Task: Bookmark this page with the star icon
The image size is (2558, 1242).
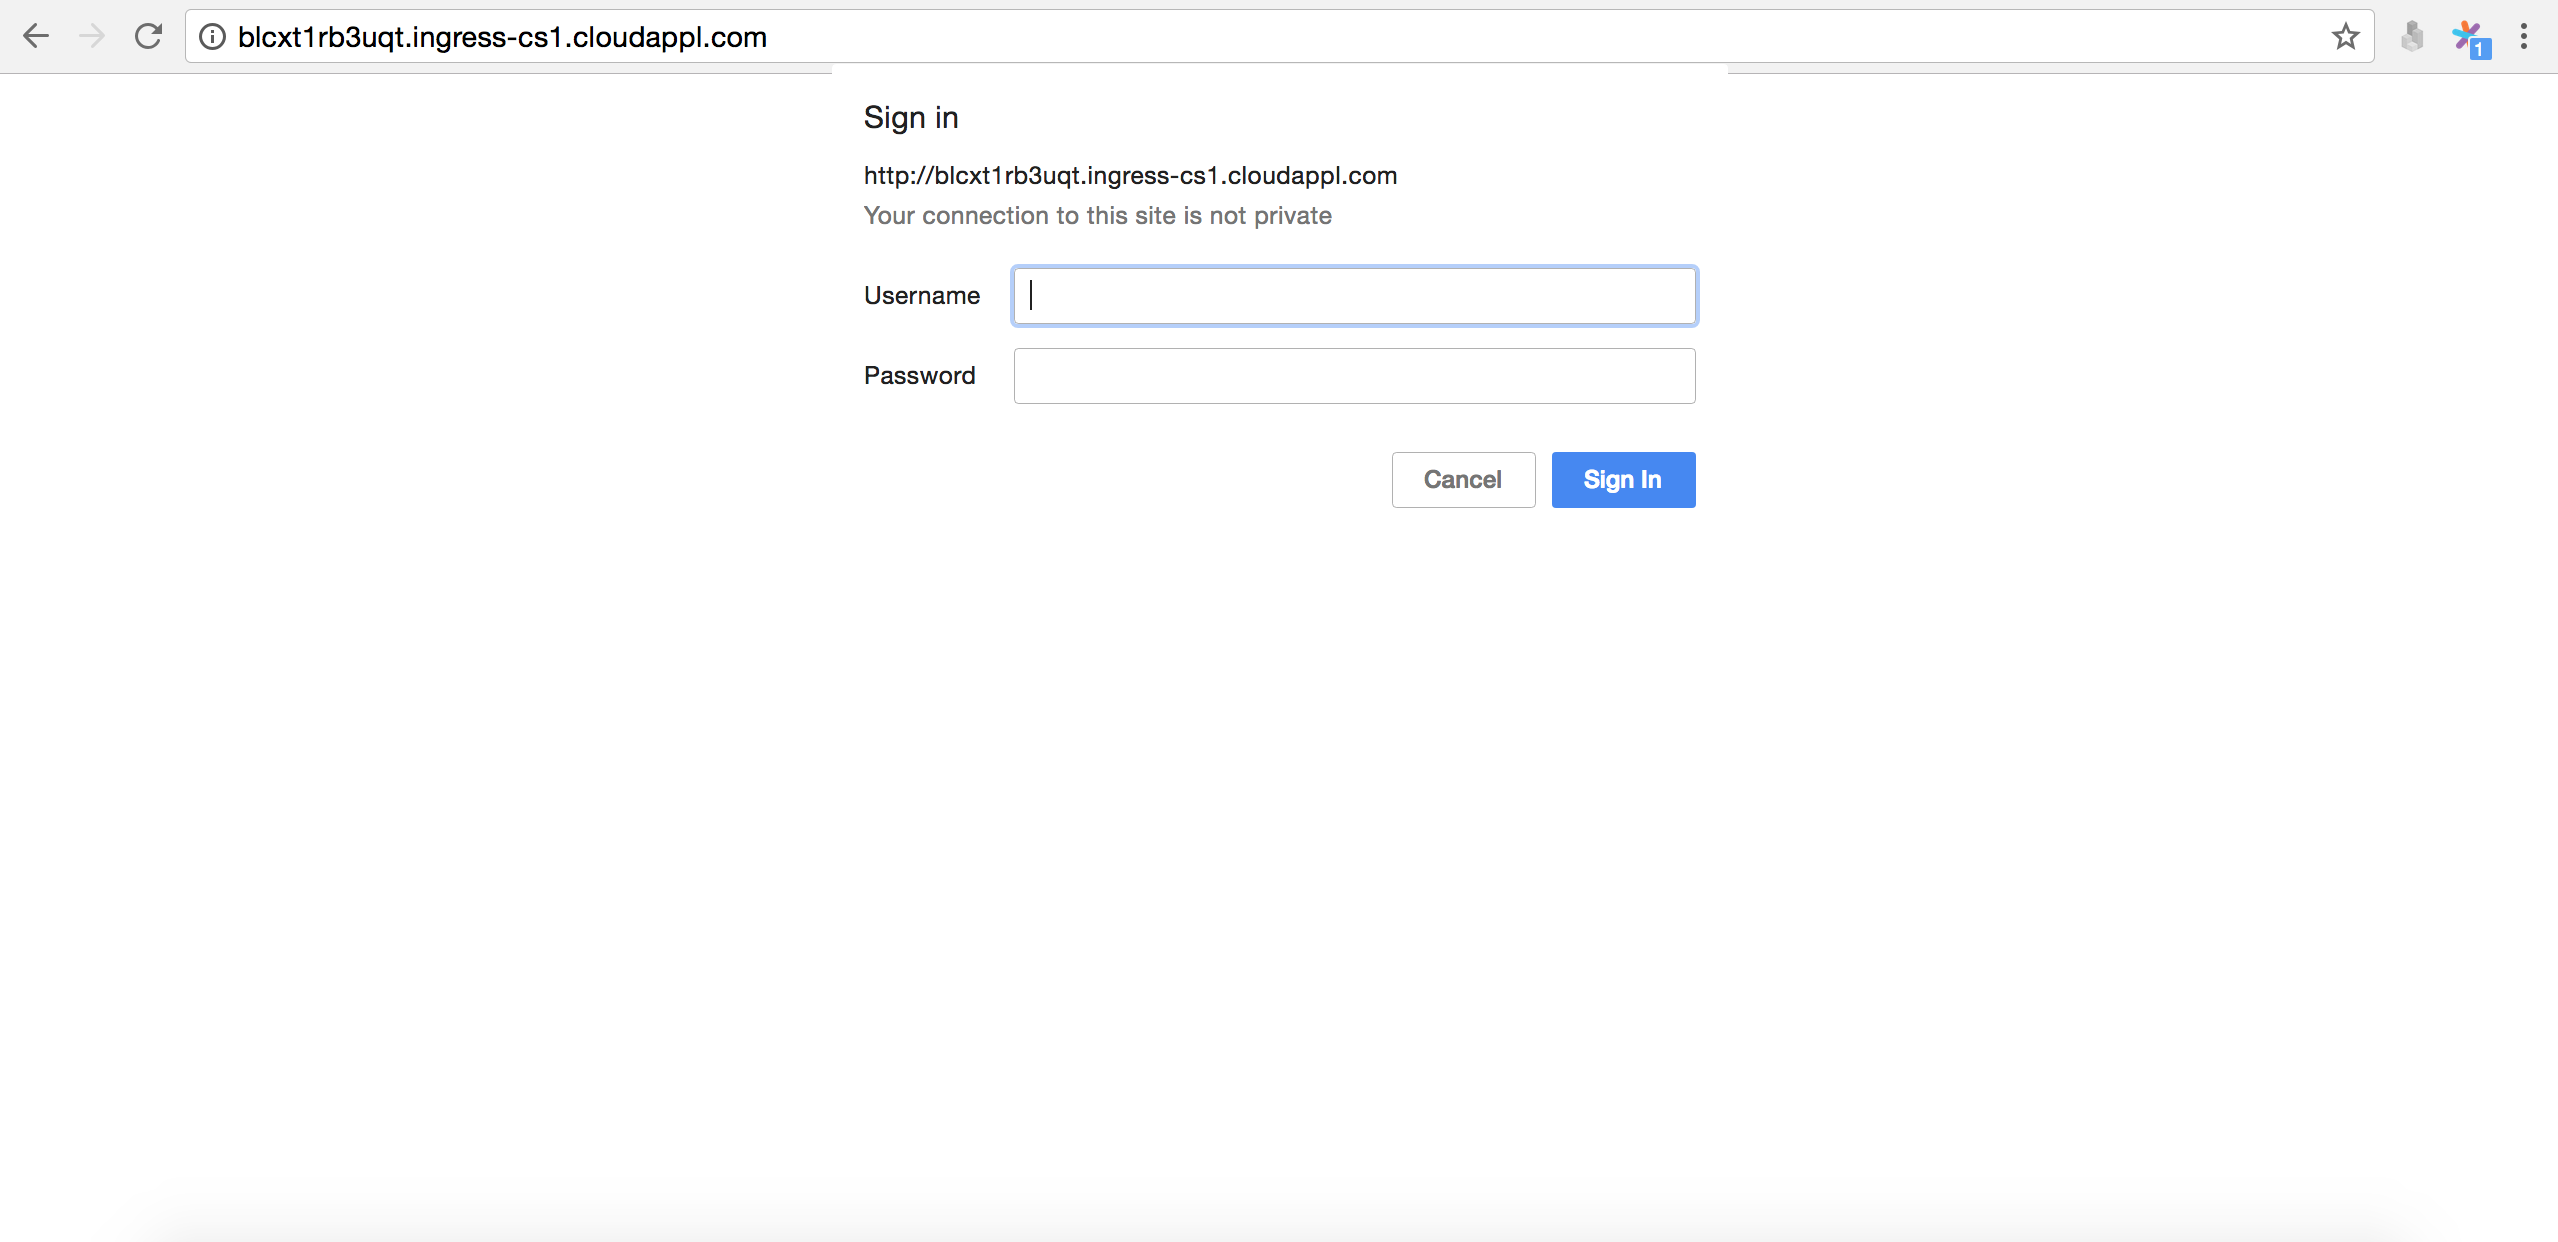Action: [x=2345, y=37]
